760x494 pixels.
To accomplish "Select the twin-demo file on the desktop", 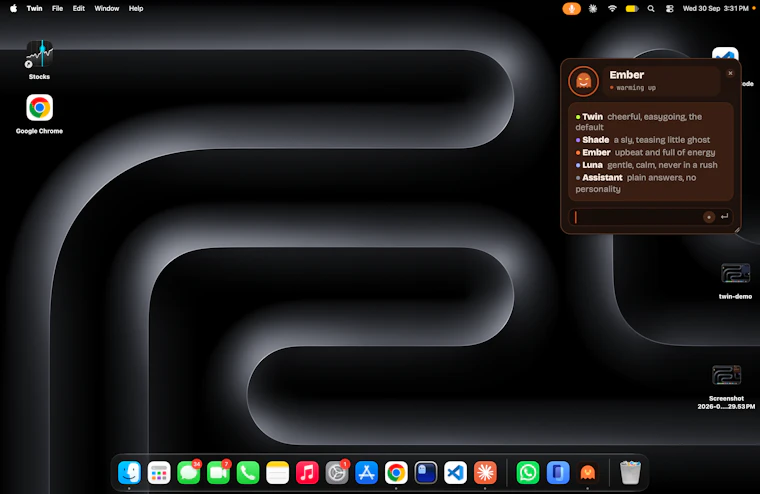I will 735,282.
